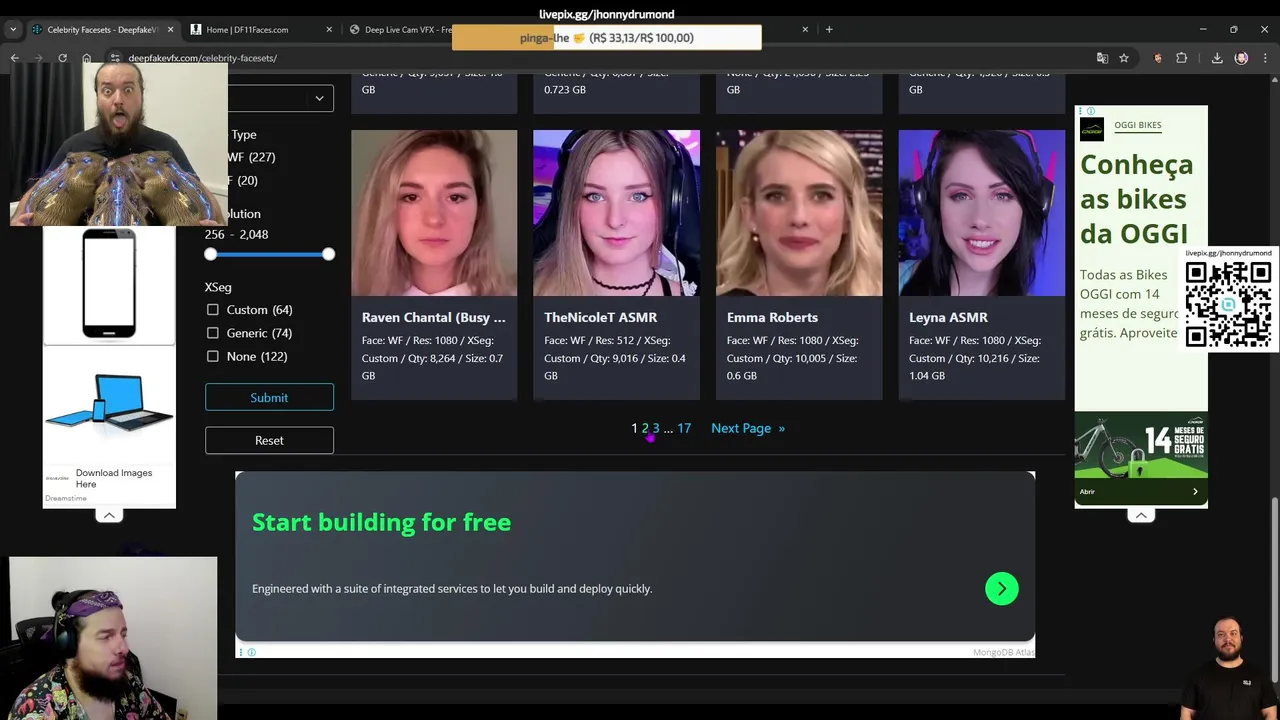Click the Abrir label on OGGI ad

pyautogui.click(x=1087, y=491)
